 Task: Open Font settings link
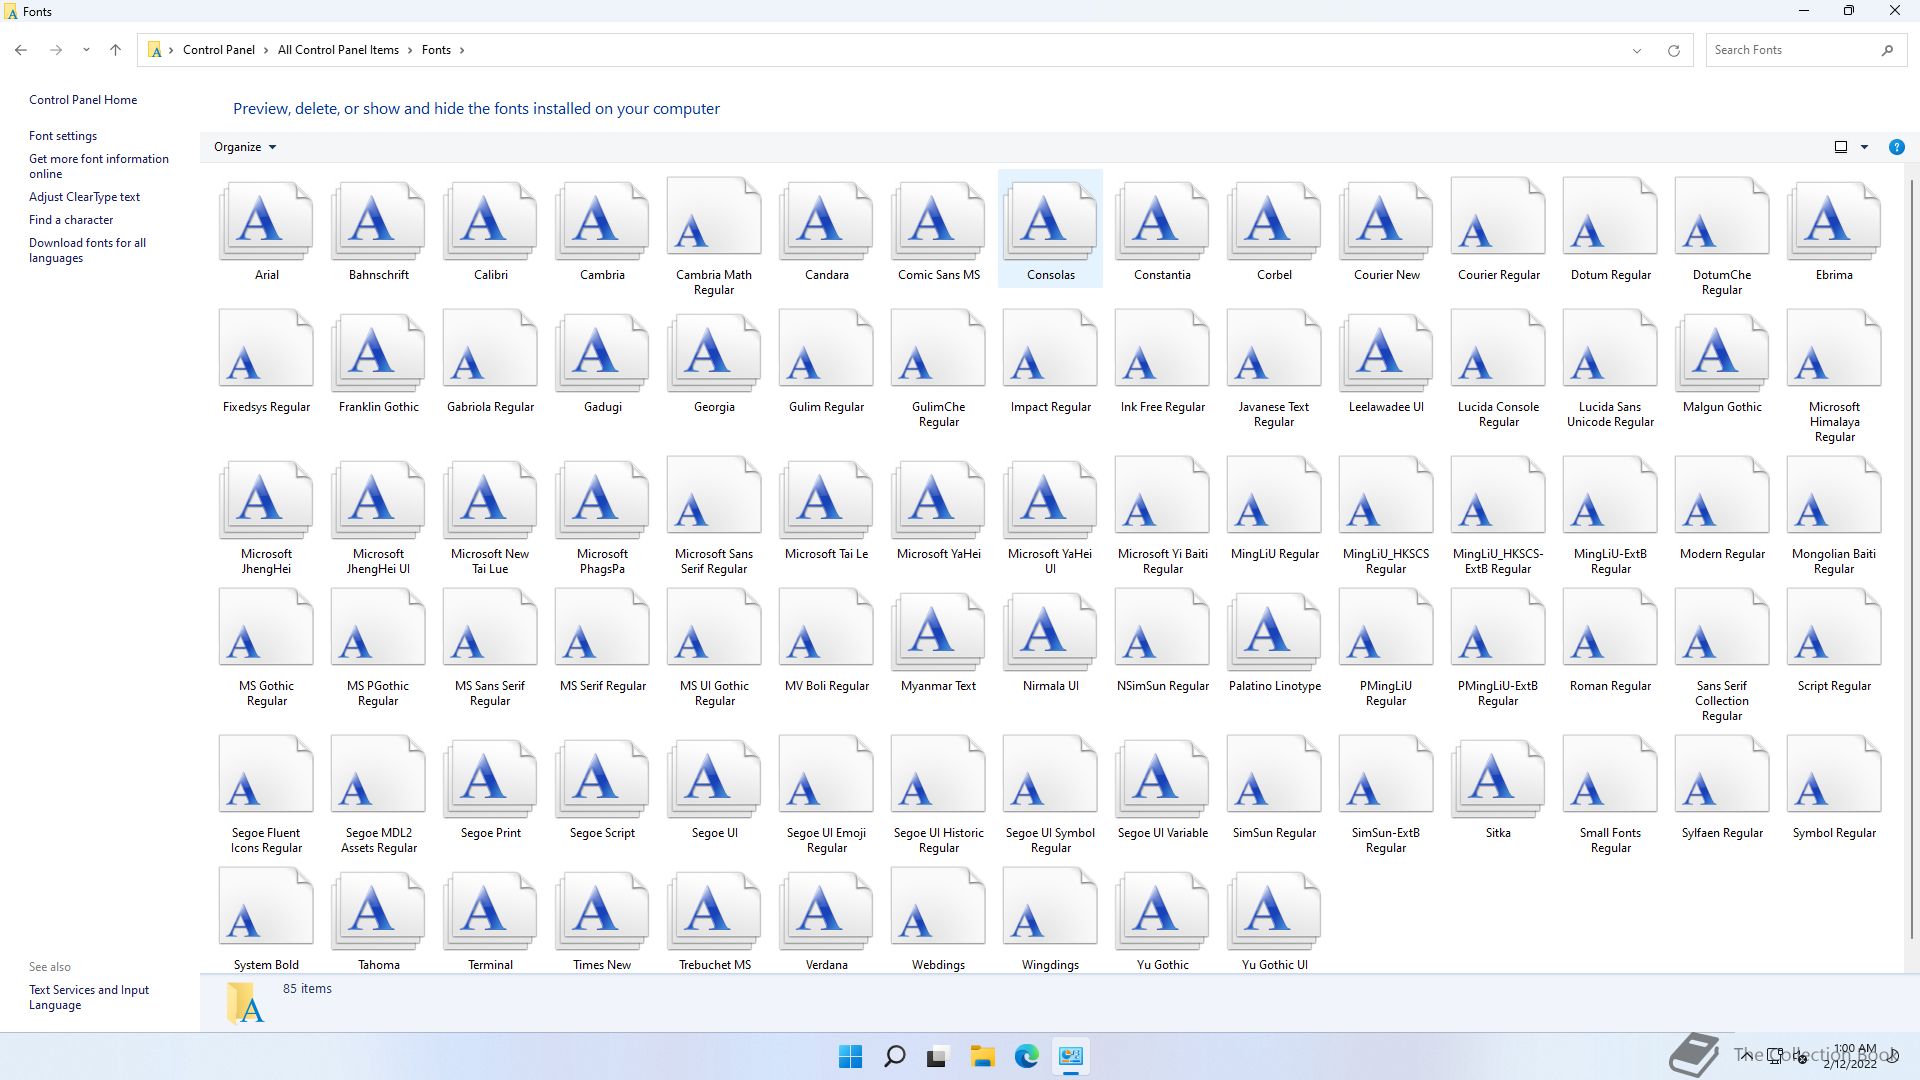(63, 136)
